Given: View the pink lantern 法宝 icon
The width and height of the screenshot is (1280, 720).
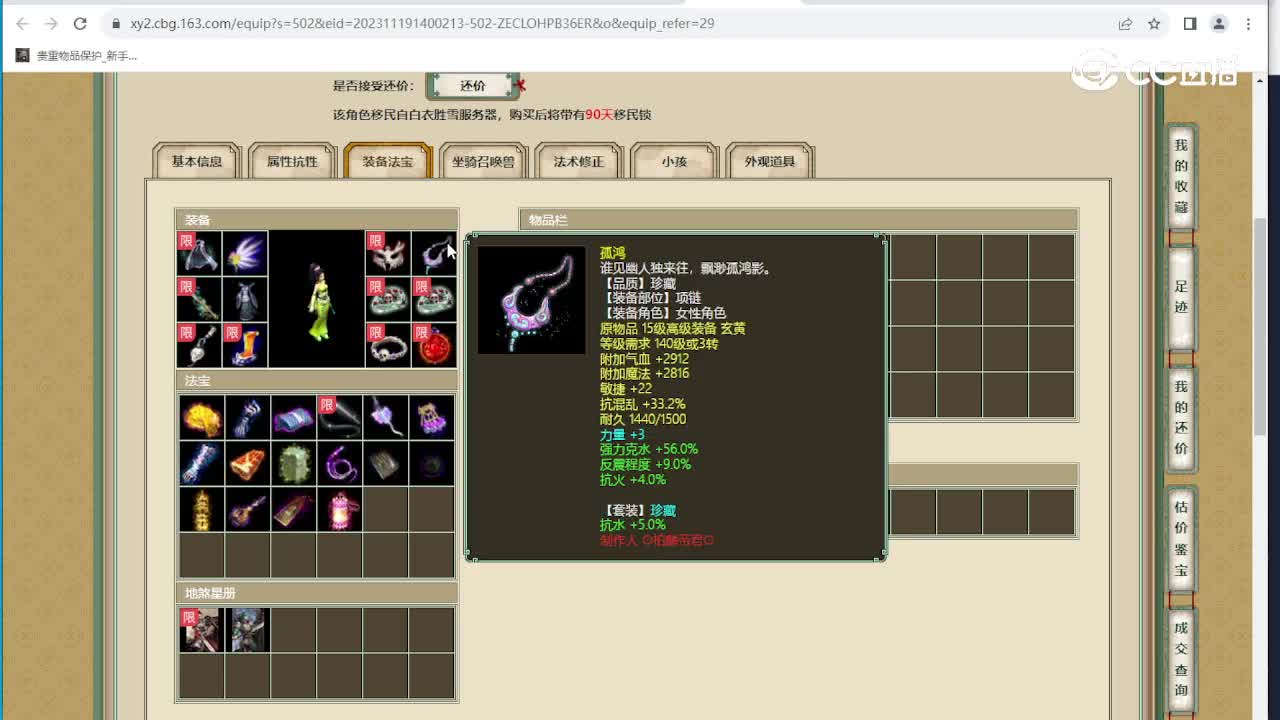Looking at the screenshot, I should (x=340, y=509).
